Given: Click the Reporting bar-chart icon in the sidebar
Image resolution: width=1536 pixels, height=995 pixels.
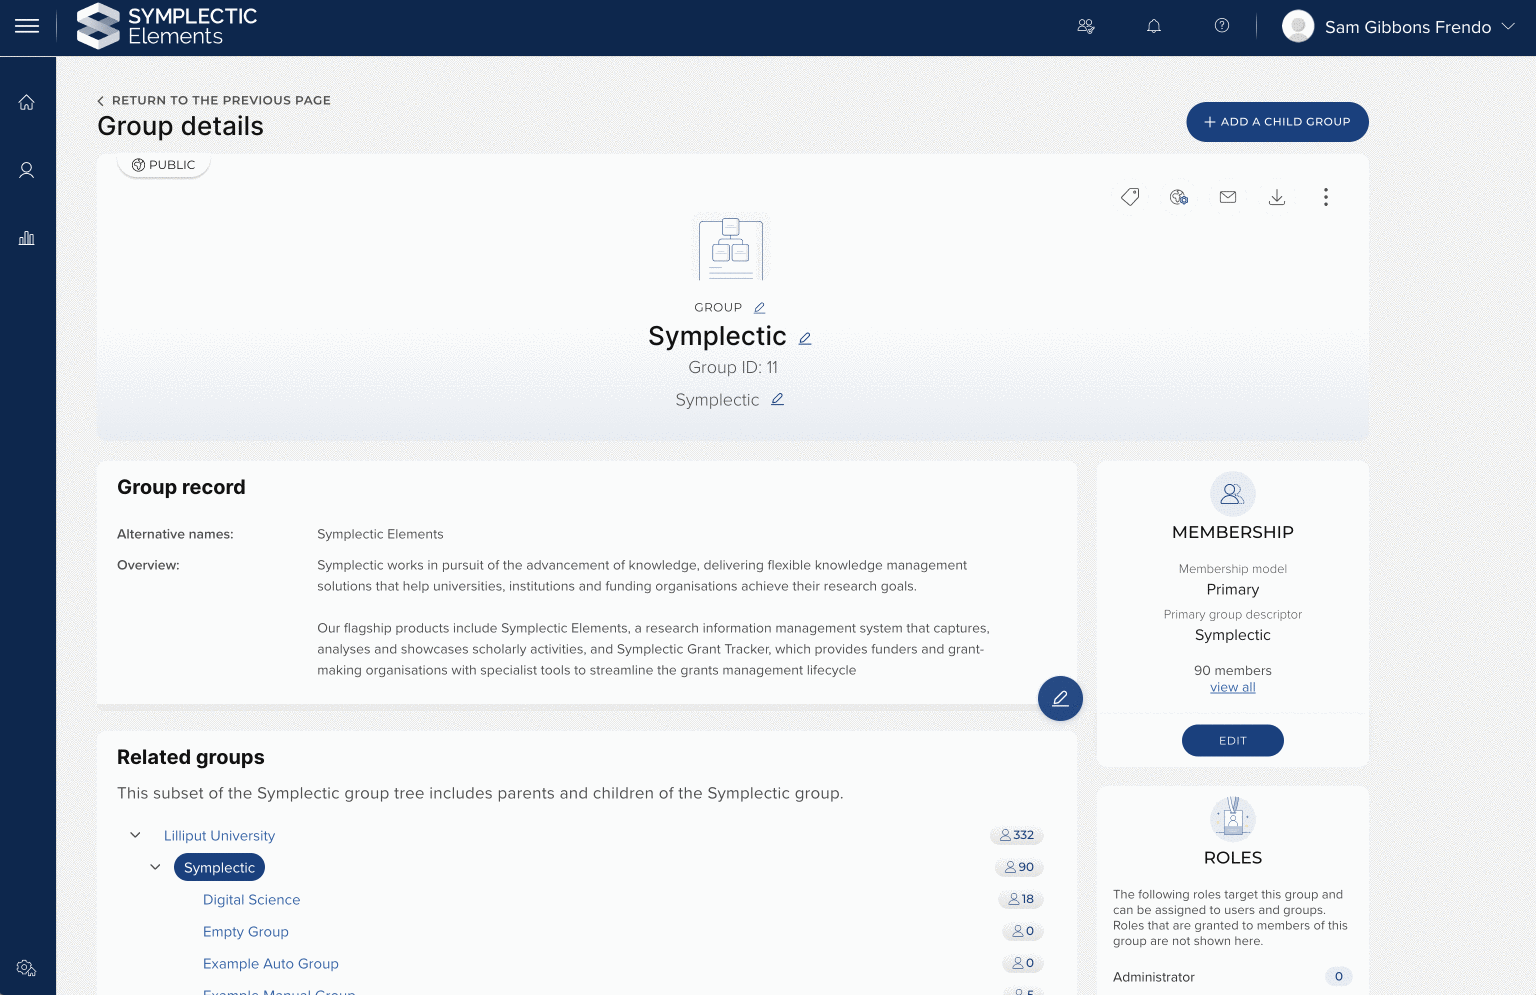Looking at the screenshot, I should 27,237.
